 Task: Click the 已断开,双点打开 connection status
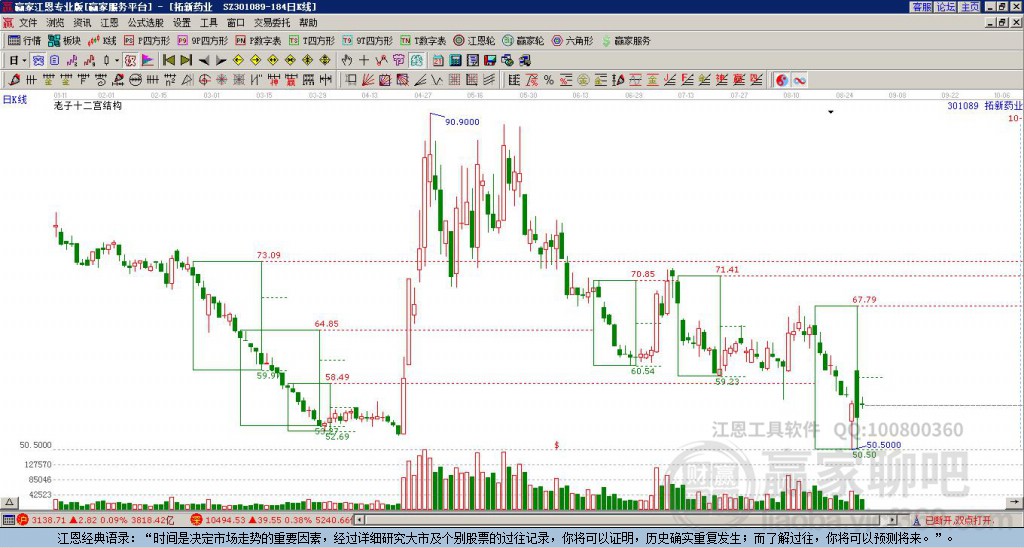(x=958, y=521)
